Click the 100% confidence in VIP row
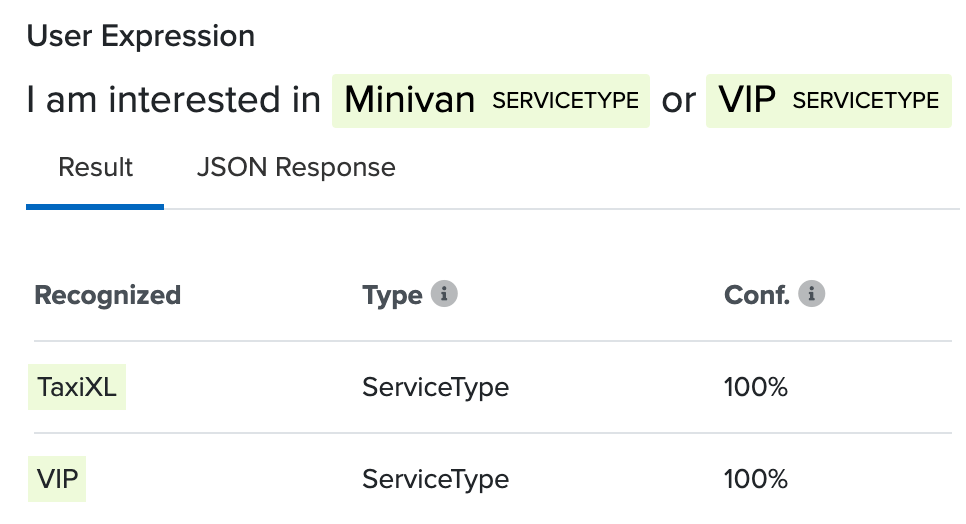The height and width of the screenshot is (524, 966). pyautogui.click(x=755, y=479)
